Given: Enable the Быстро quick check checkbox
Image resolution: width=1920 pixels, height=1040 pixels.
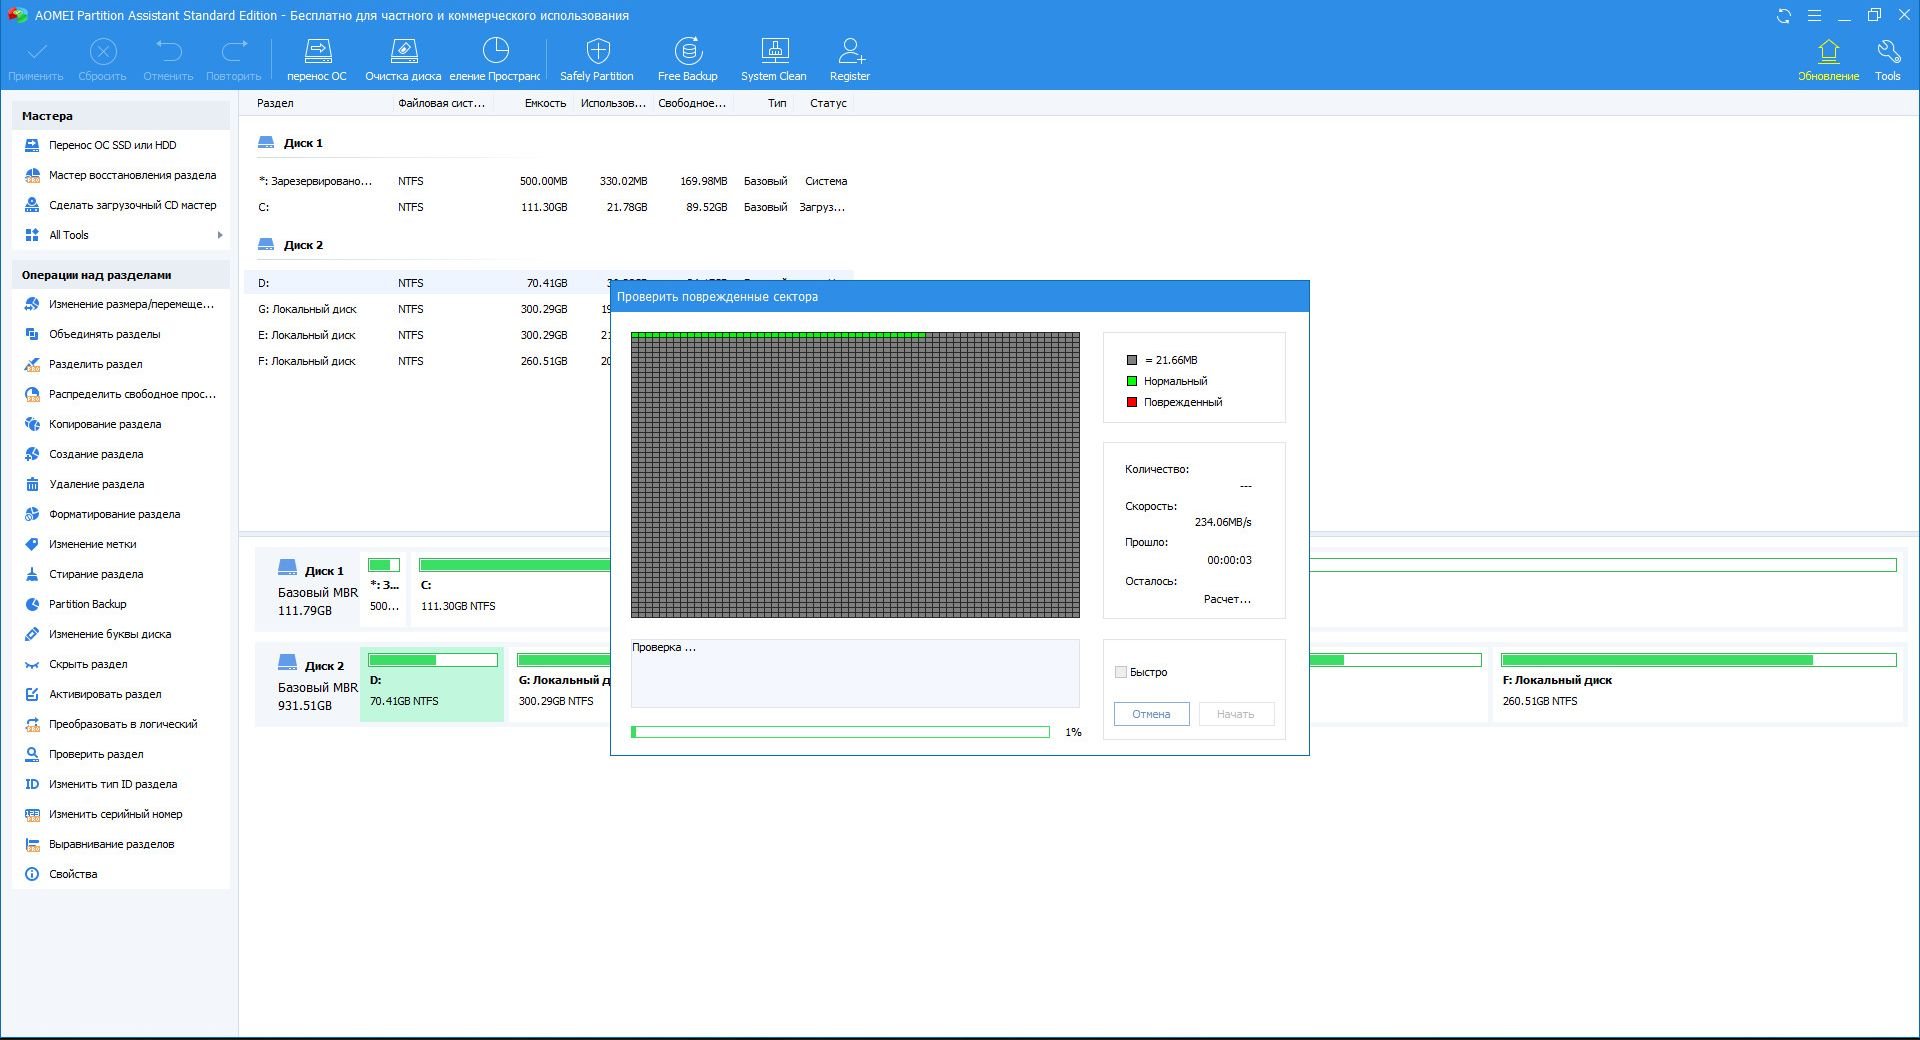Looking at the screenshot, I should [x=1121, y=672].
